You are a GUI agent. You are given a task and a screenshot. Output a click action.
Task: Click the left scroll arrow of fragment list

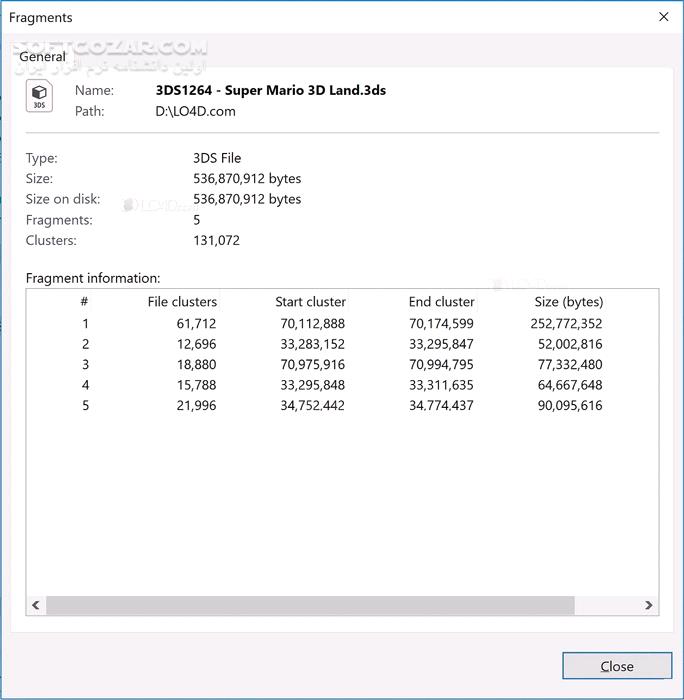36,605
